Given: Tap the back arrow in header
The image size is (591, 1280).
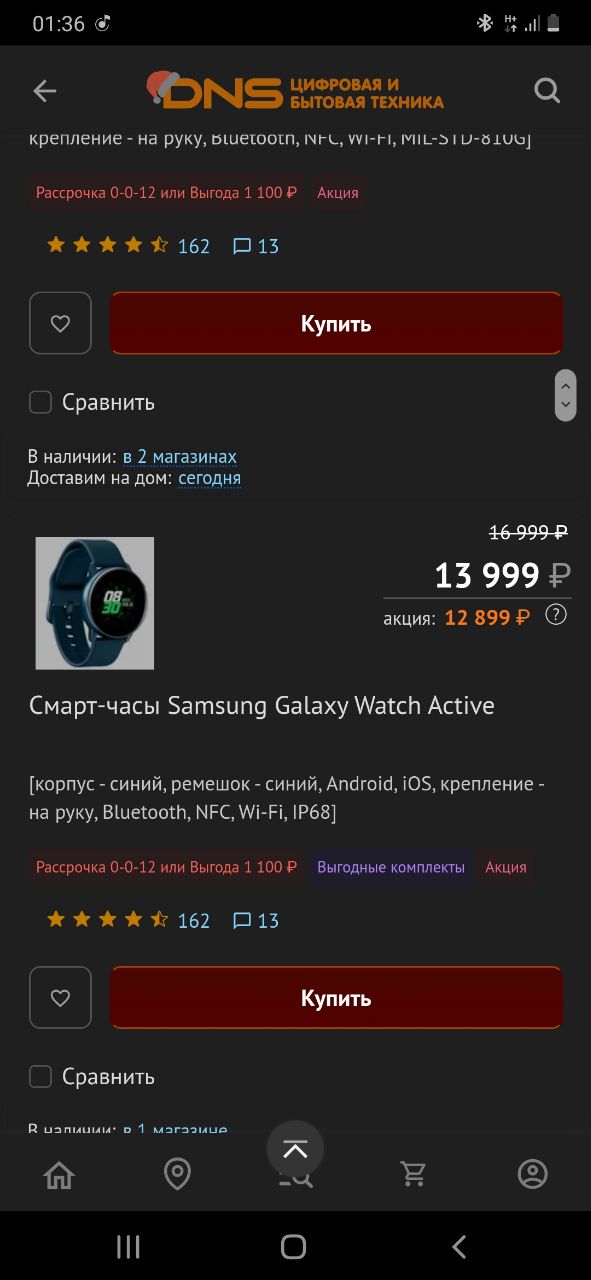Looking at the screenshot, I should [x=45, y=91].
